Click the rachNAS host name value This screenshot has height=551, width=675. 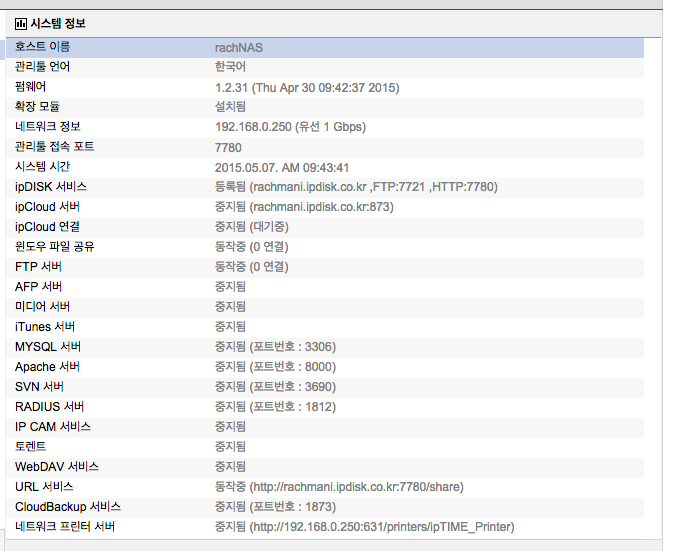[239, 48]
